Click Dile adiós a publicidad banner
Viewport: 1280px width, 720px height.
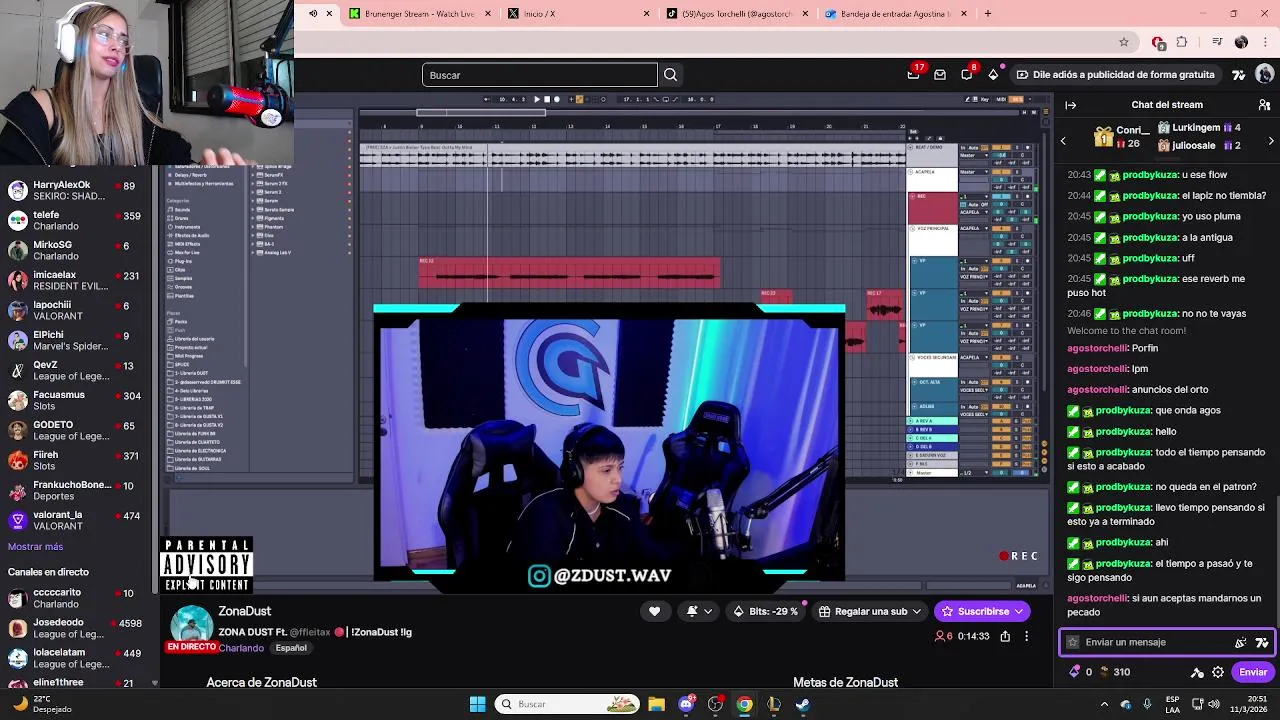tap(1115, 74)
